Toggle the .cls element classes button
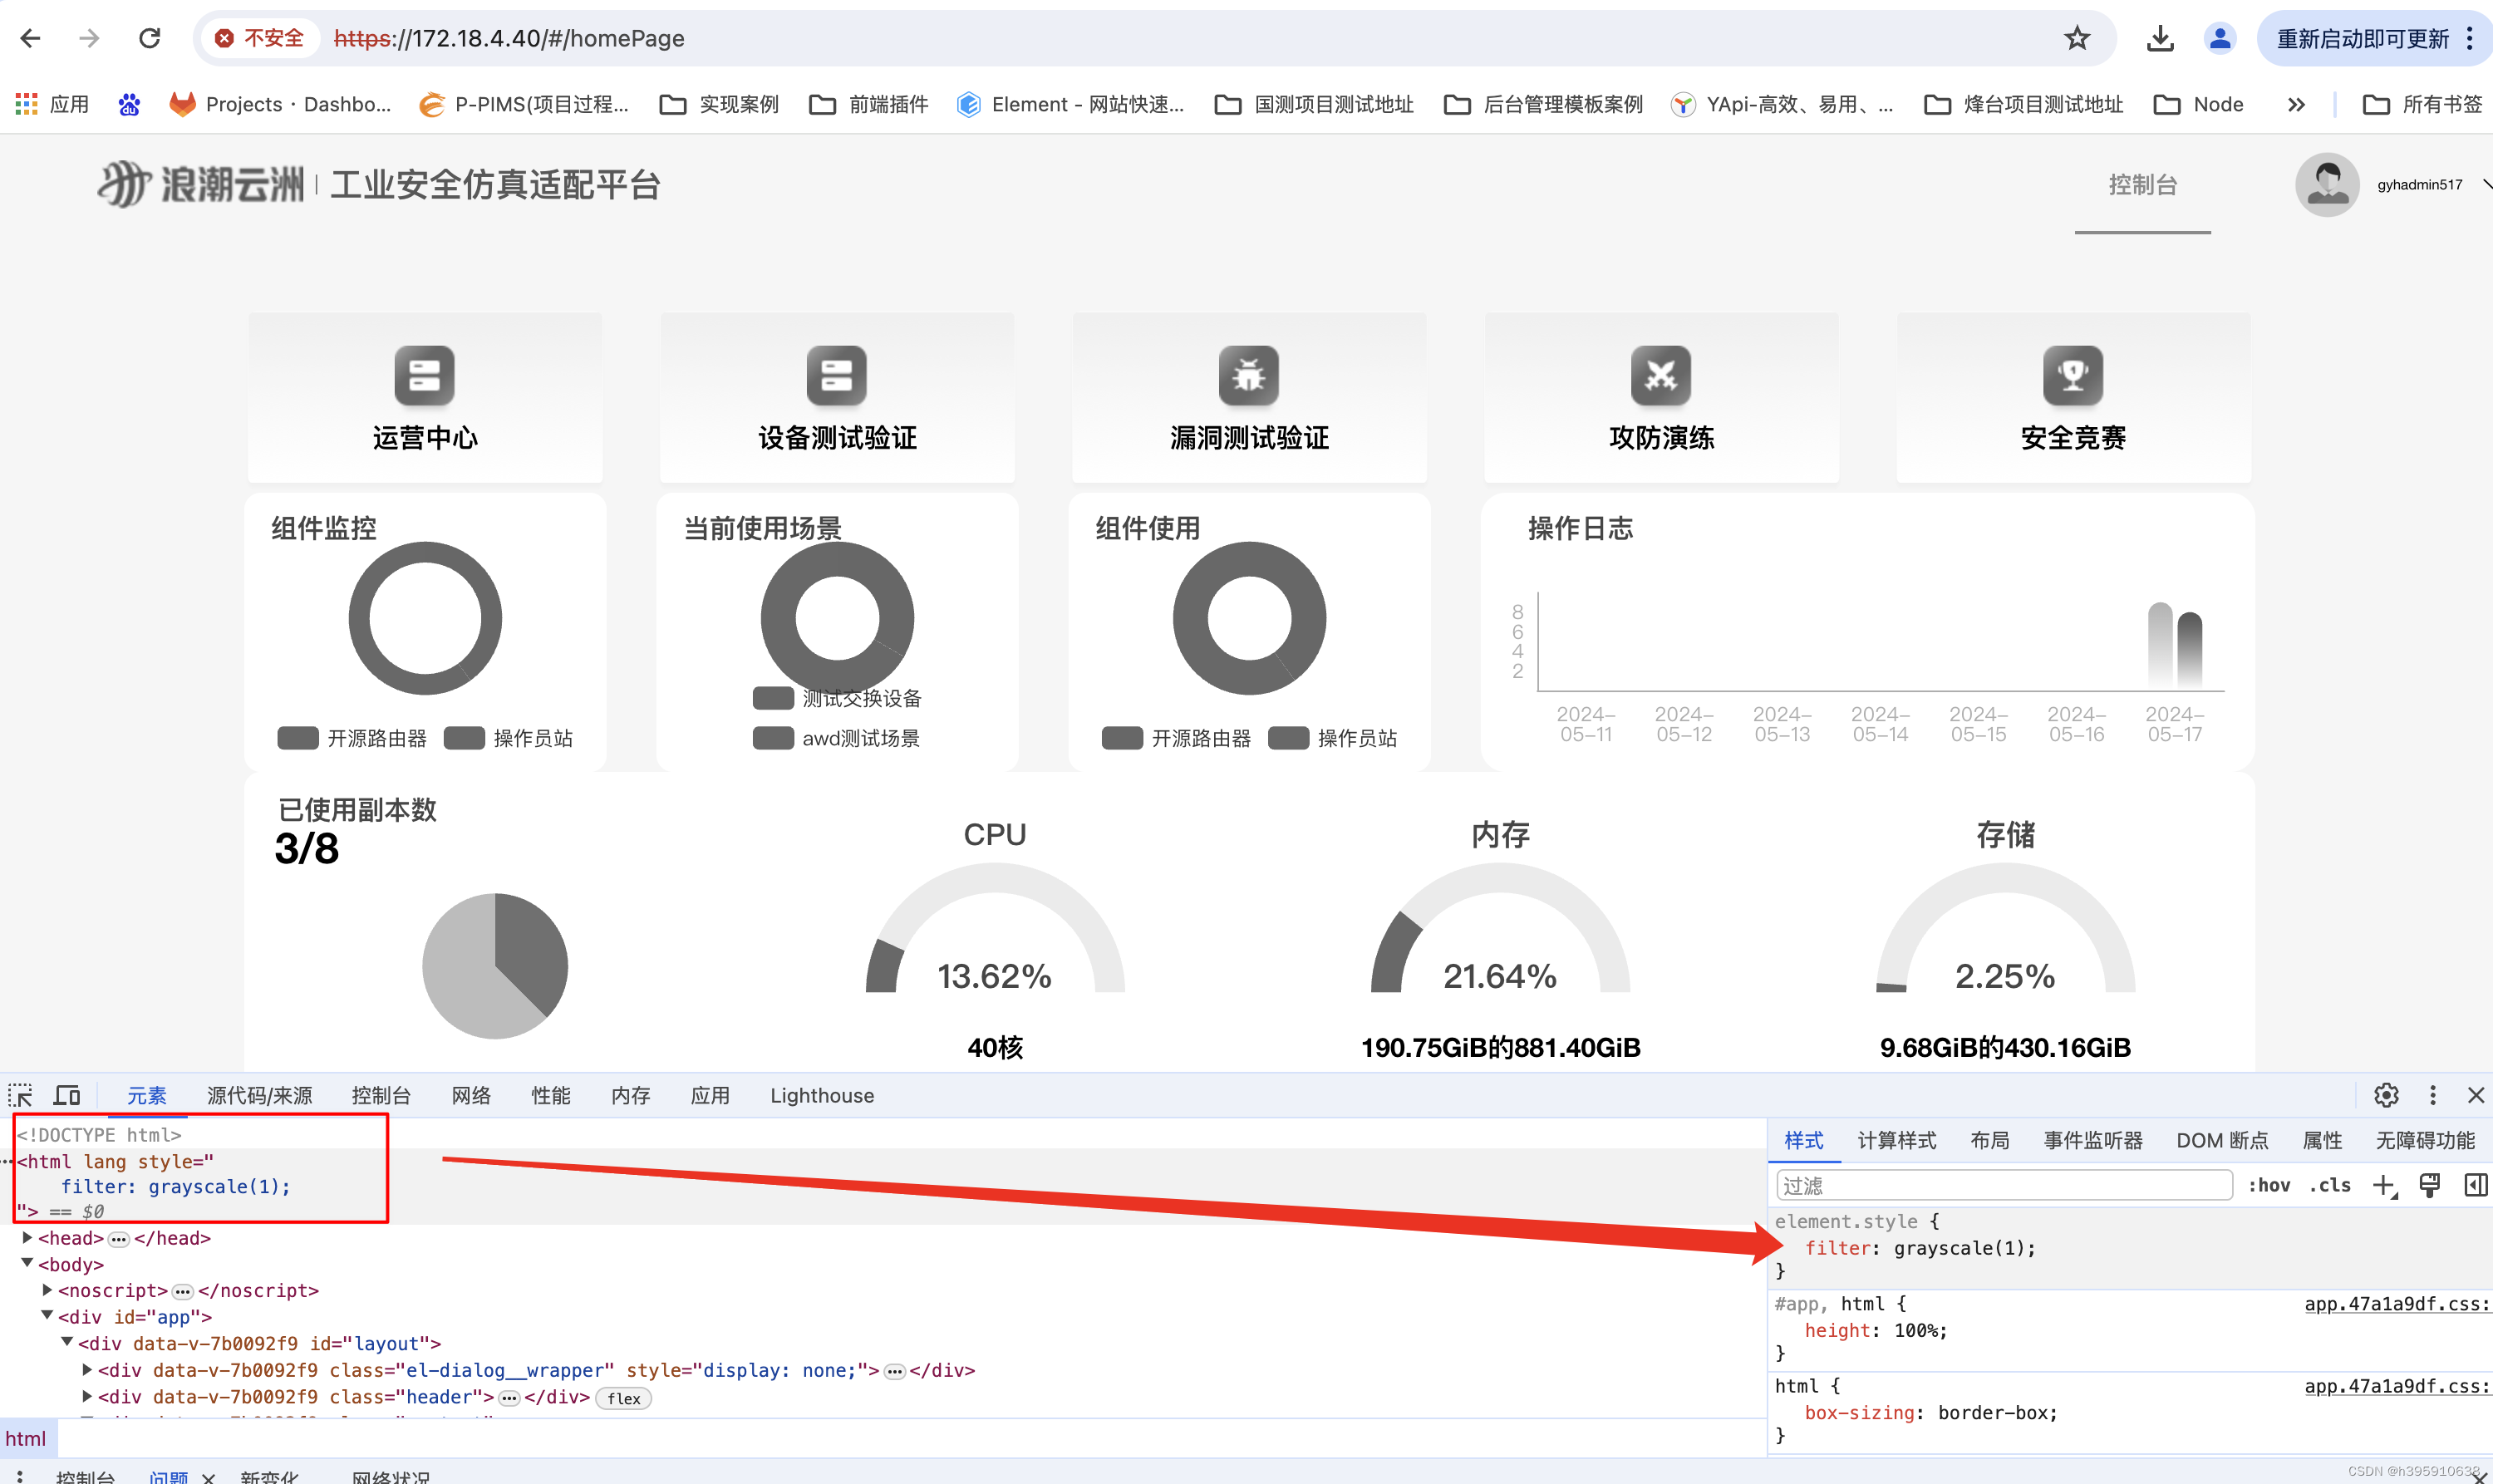 pos(2329,1185)
